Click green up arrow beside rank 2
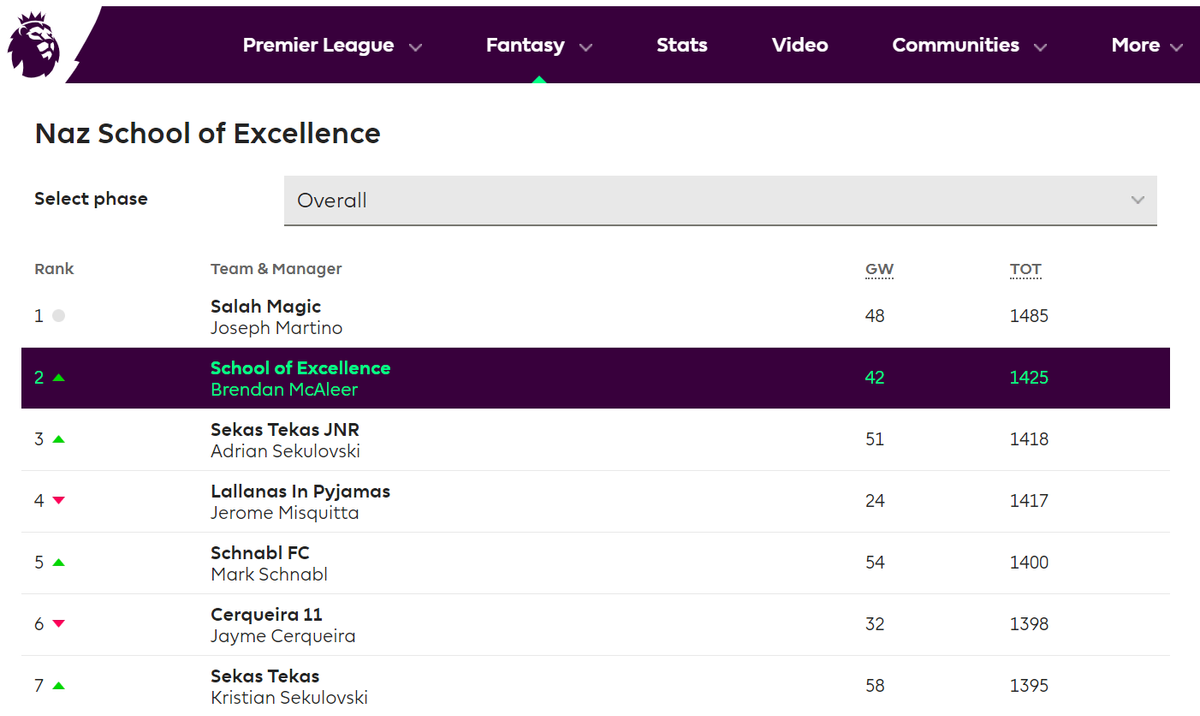This screenshot has height=716, width=1200. 58,378
